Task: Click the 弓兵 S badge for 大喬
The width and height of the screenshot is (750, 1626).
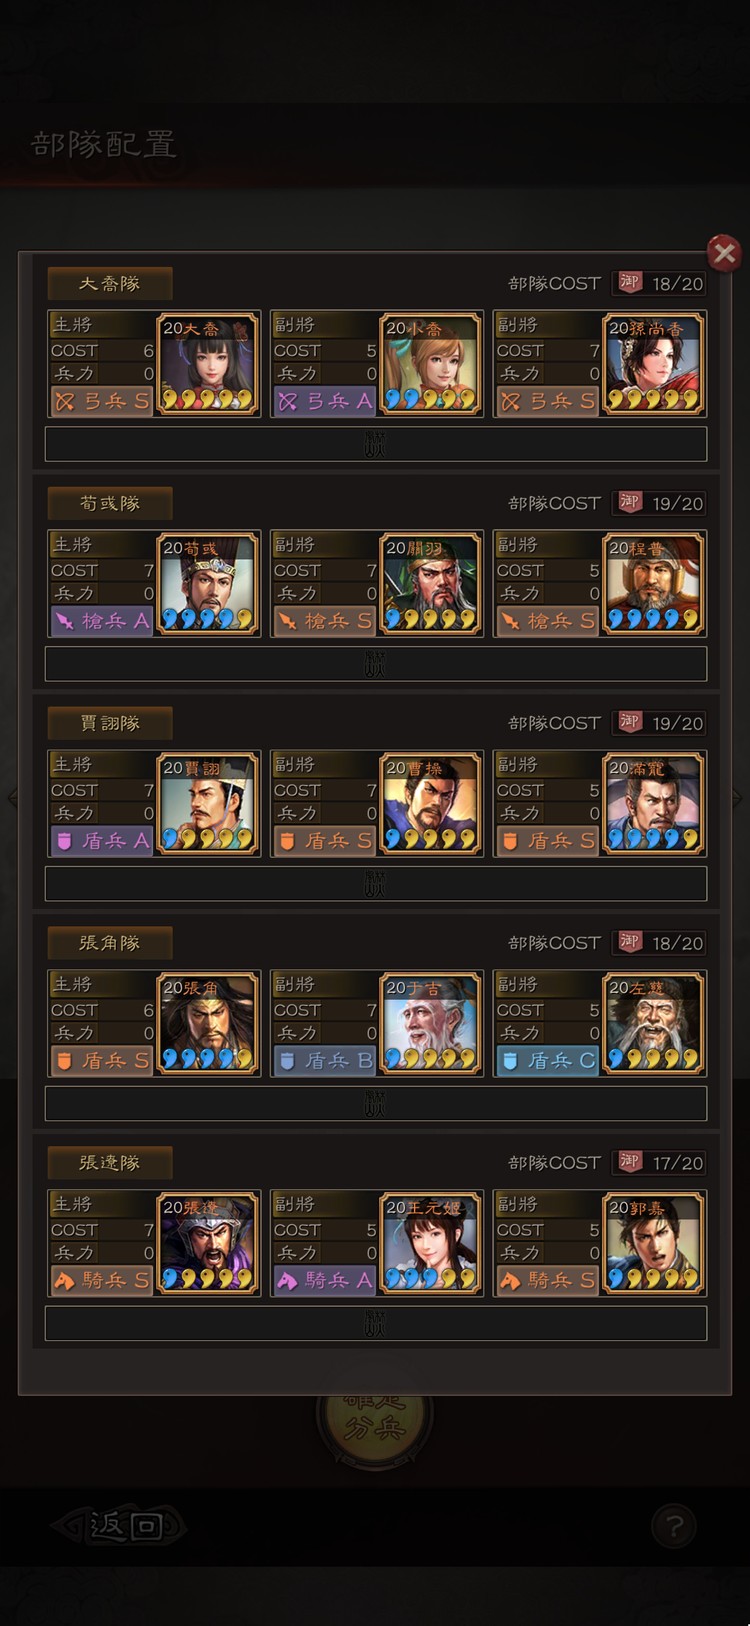Action: (x=101, y=401)
